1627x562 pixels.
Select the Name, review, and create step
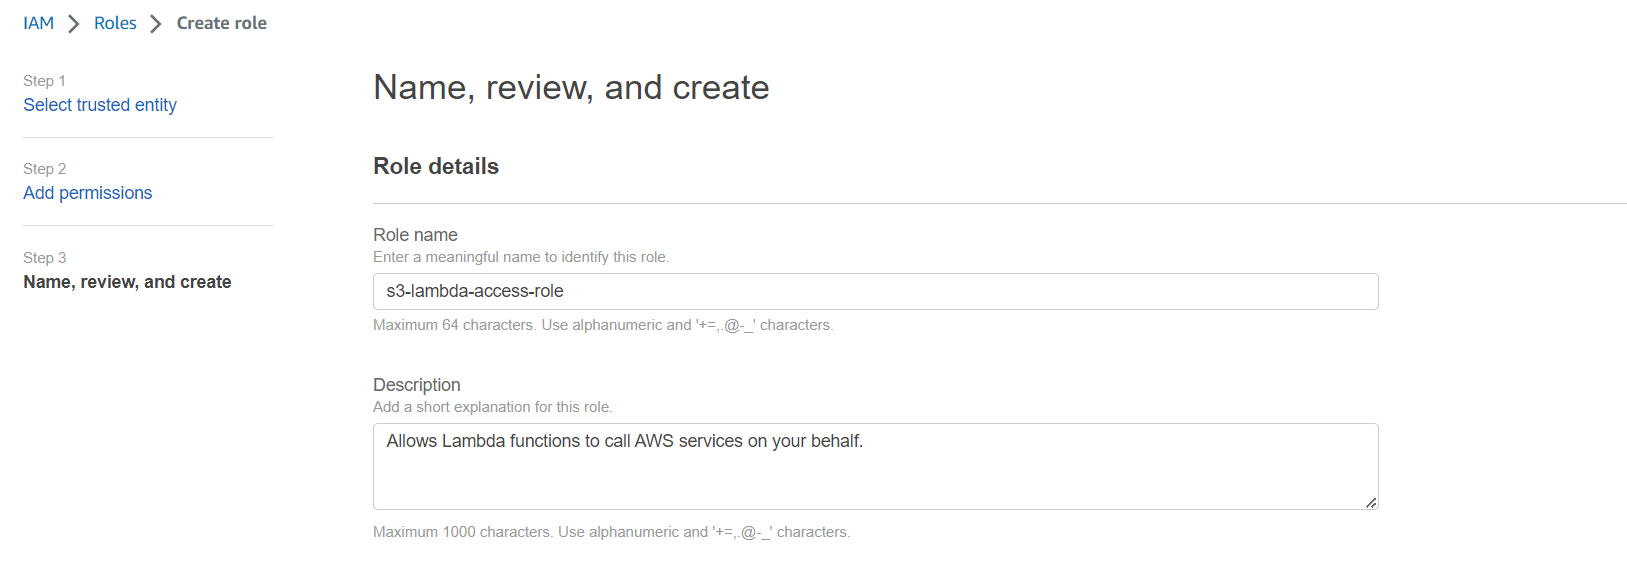(x=127, y=282)
